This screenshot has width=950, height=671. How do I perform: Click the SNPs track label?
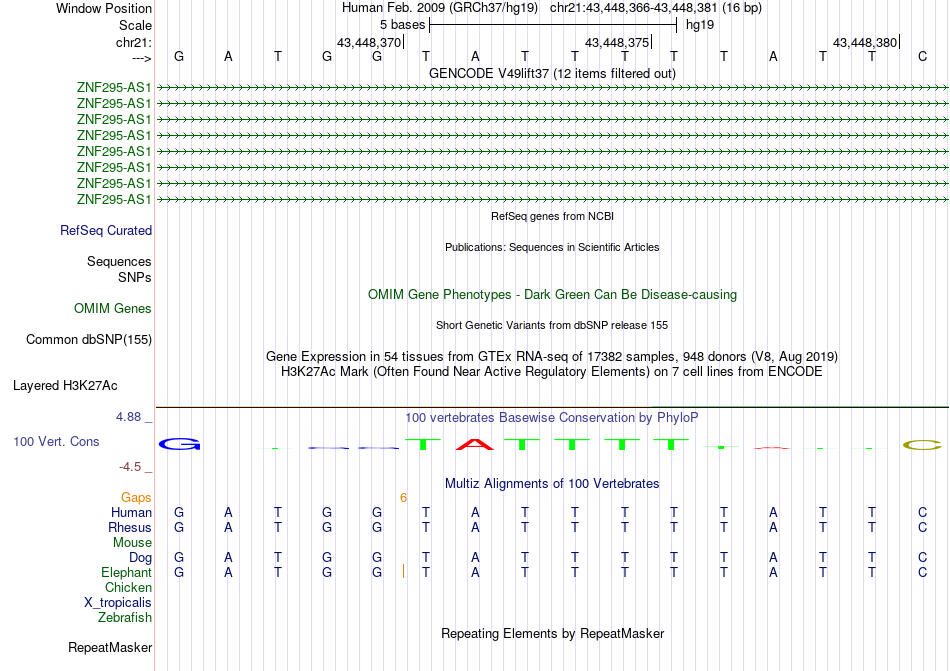pyautogui.click(x=135, y=277)
